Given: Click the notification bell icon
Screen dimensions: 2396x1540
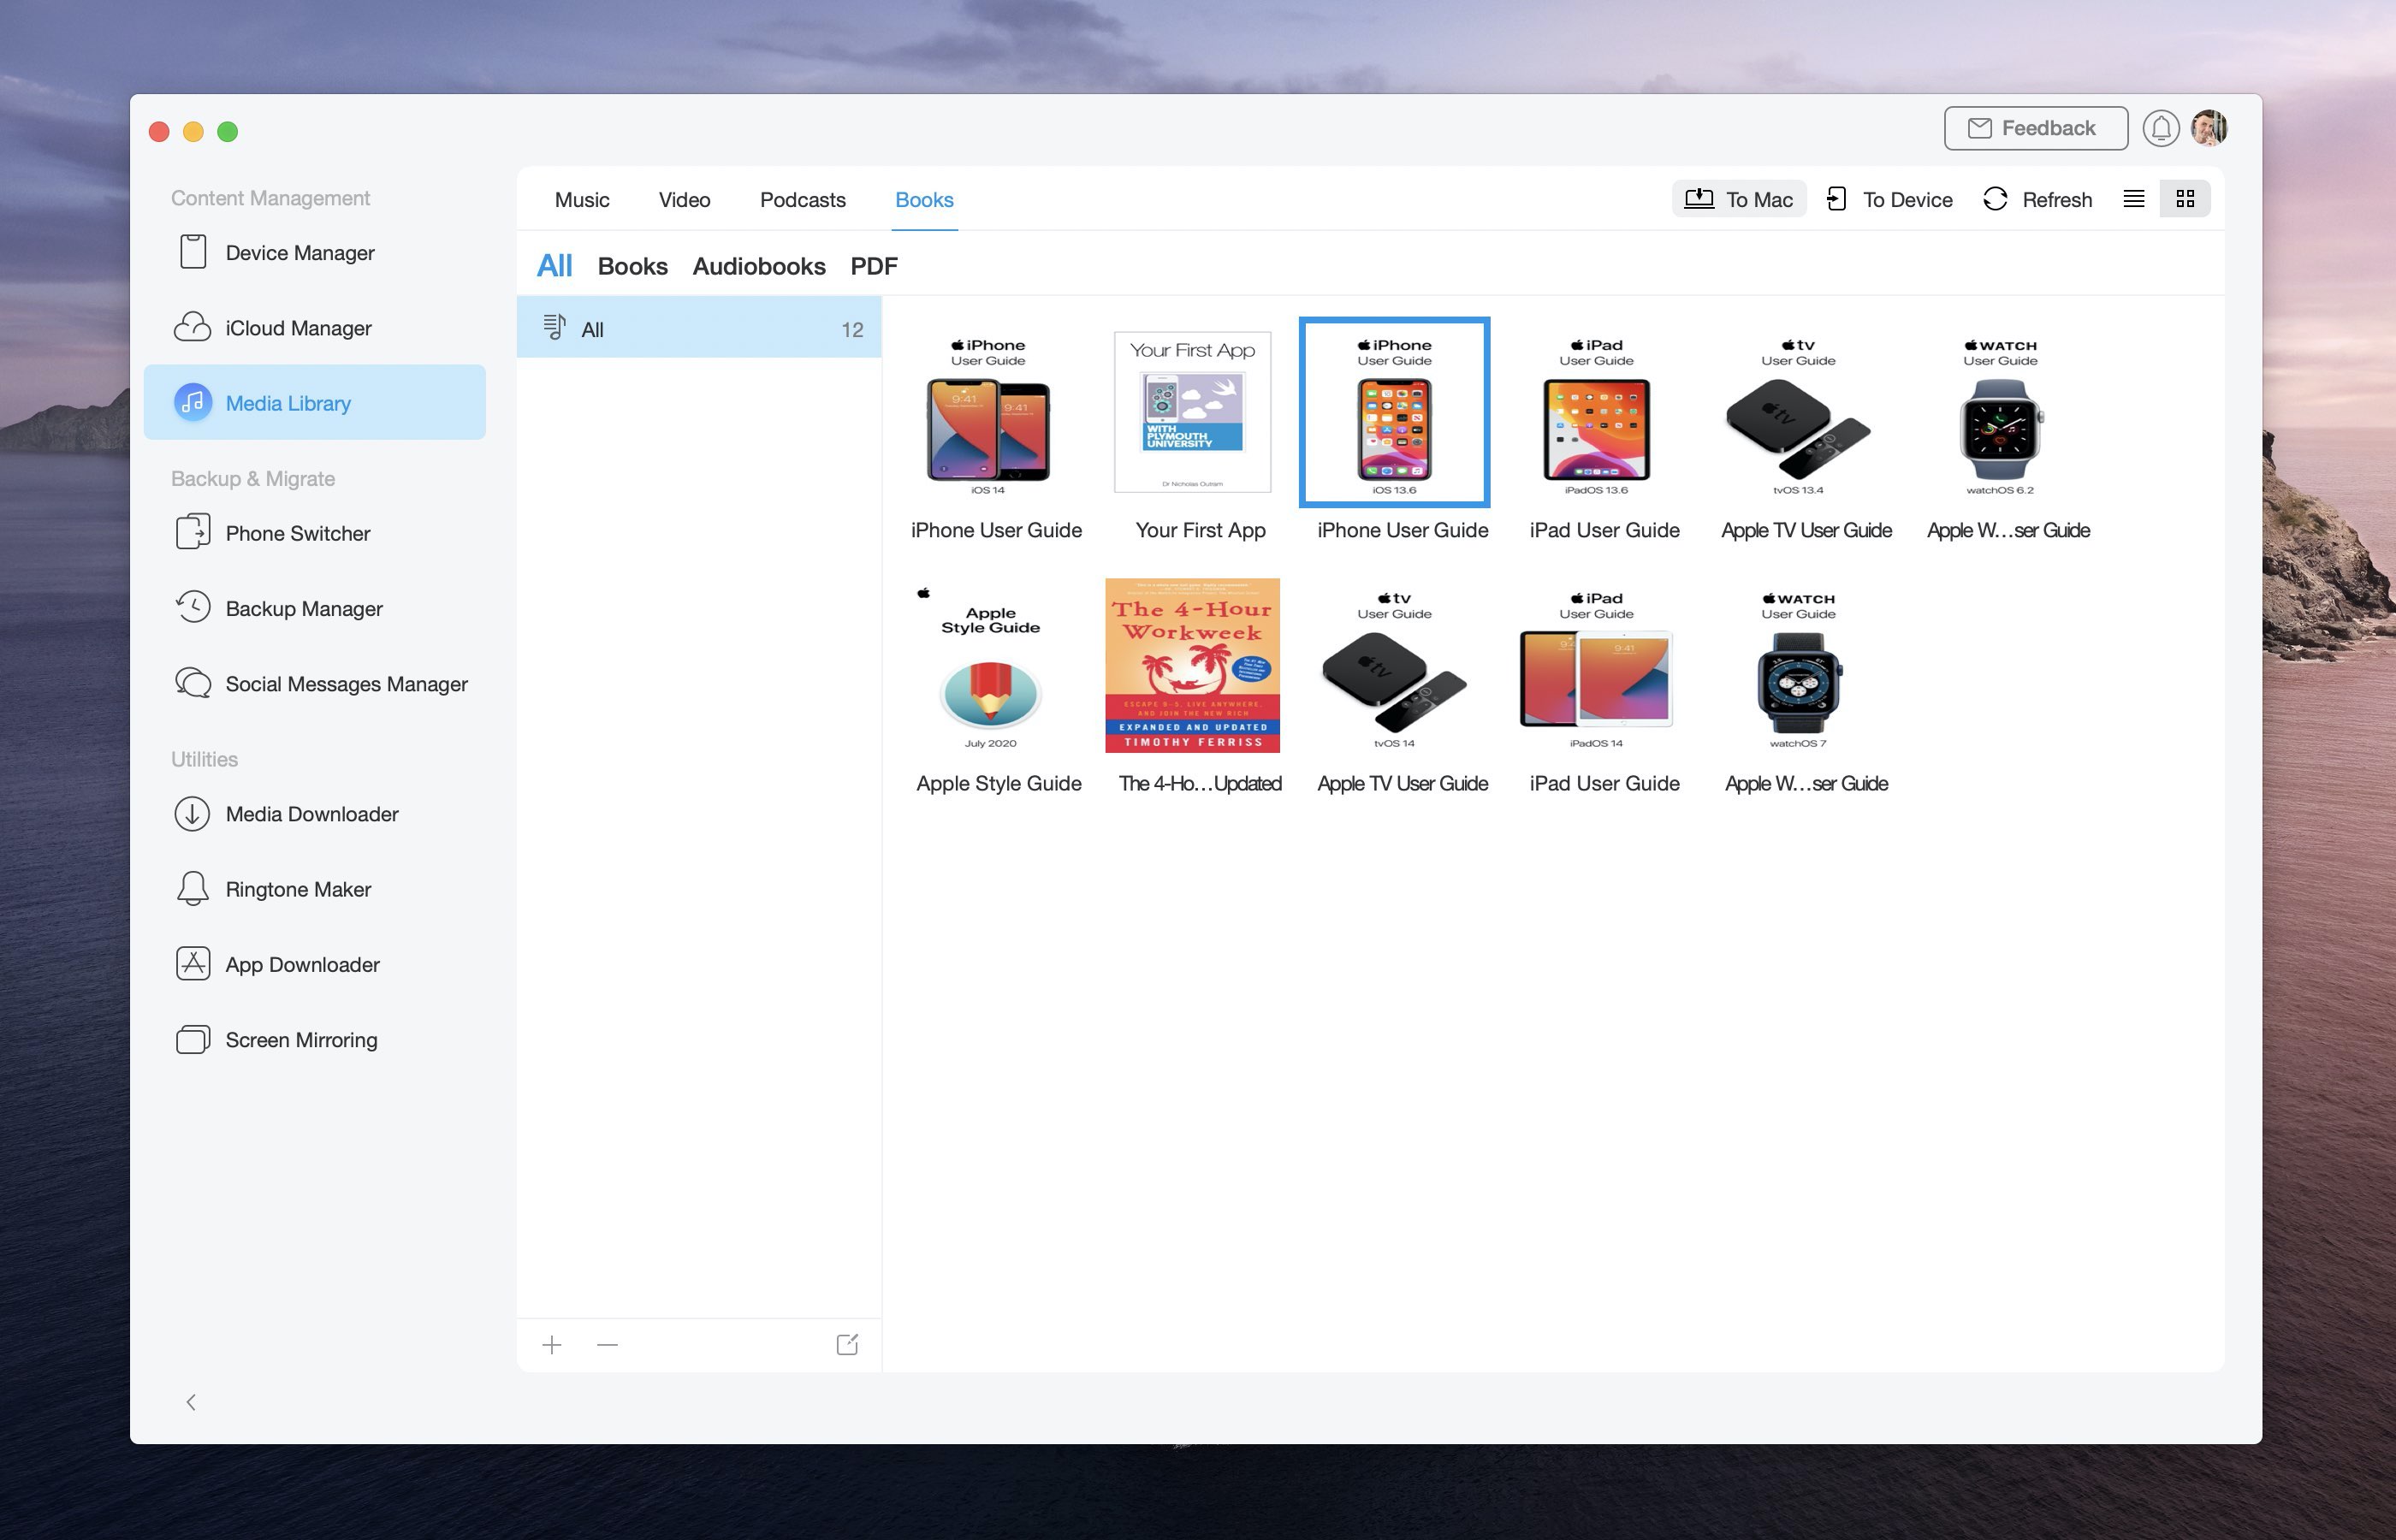Looking at the screenshot, I should pos(2160,129).
